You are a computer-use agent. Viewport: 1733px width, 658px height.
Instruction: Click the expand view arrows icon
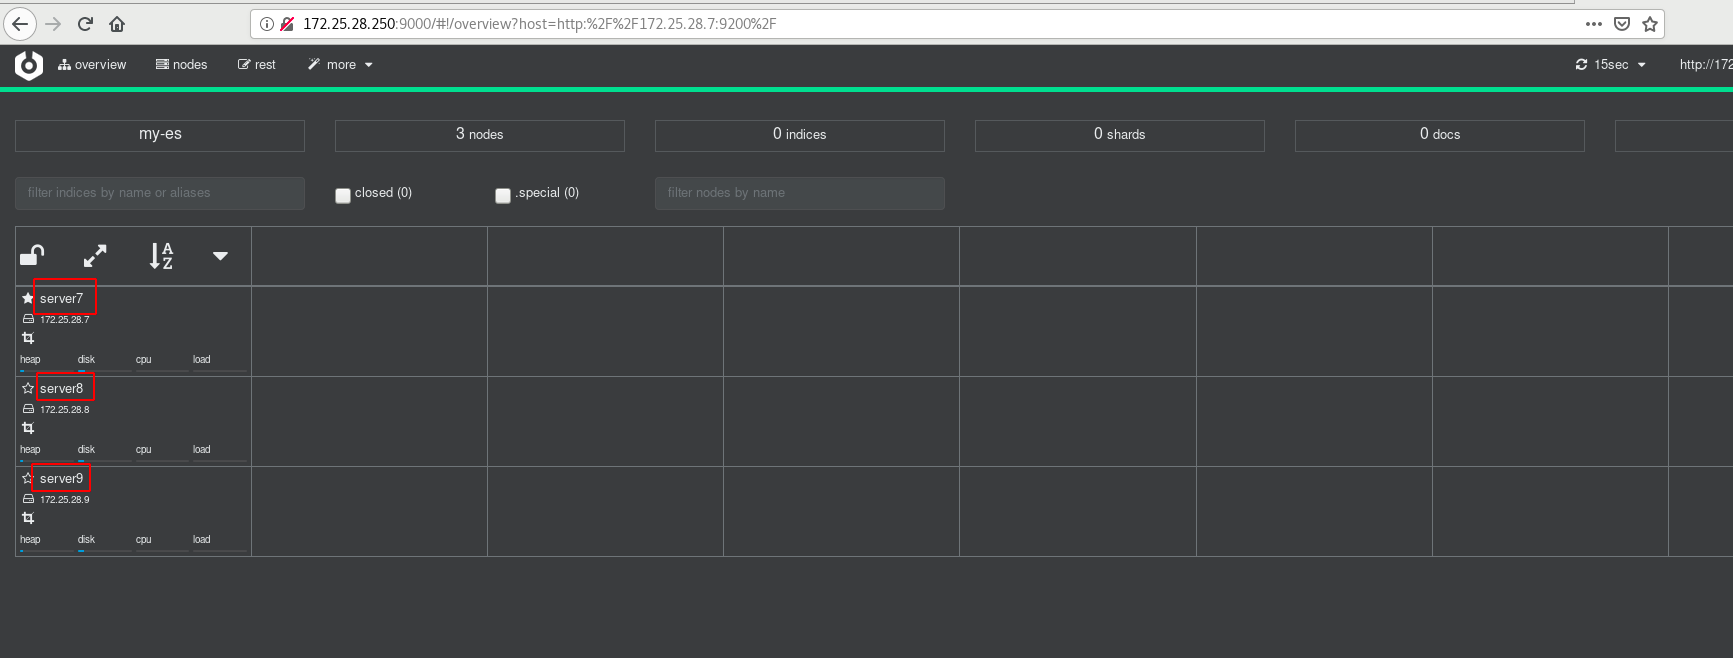95,256
